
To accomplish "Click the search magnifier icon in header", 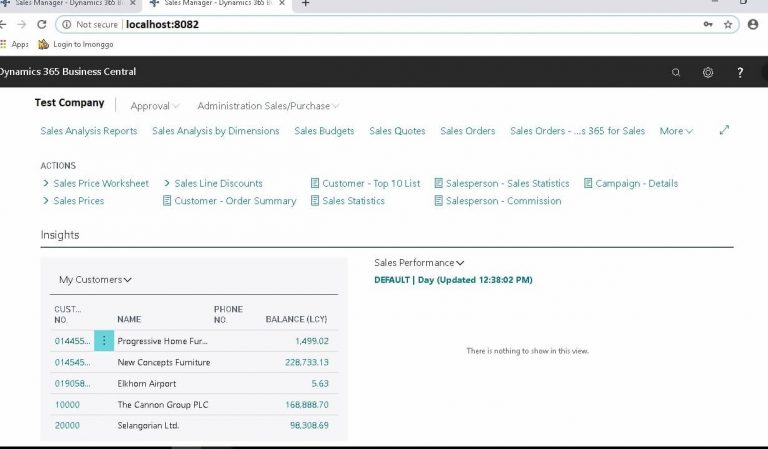I will click(676, 72).
